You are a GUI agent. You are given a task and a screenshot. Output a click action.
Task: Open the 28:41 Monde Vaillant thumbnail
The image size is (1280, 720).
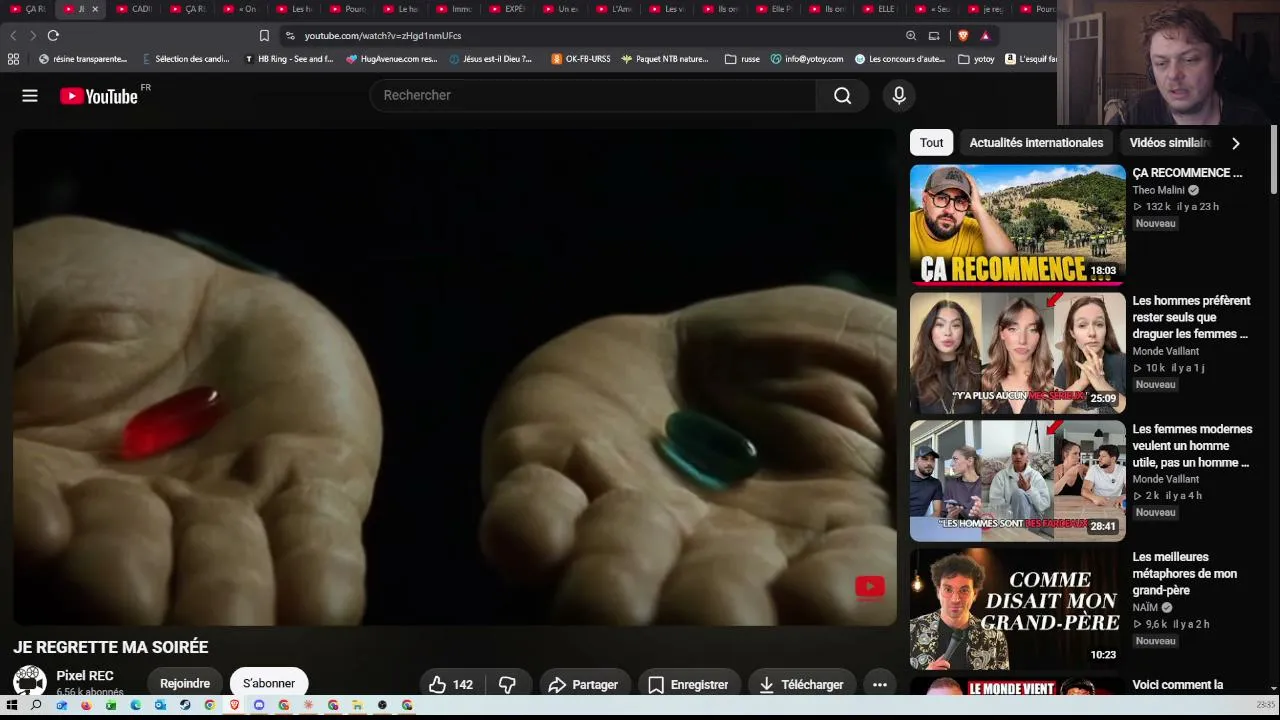pos(1018,481)
